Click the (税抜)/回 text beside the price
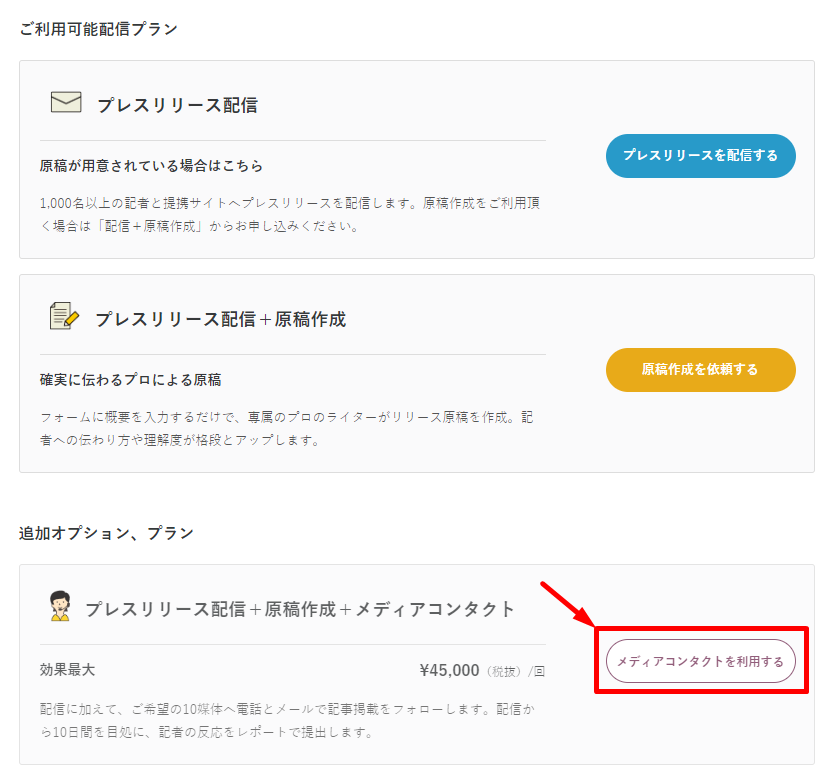 tap(515, 671)
